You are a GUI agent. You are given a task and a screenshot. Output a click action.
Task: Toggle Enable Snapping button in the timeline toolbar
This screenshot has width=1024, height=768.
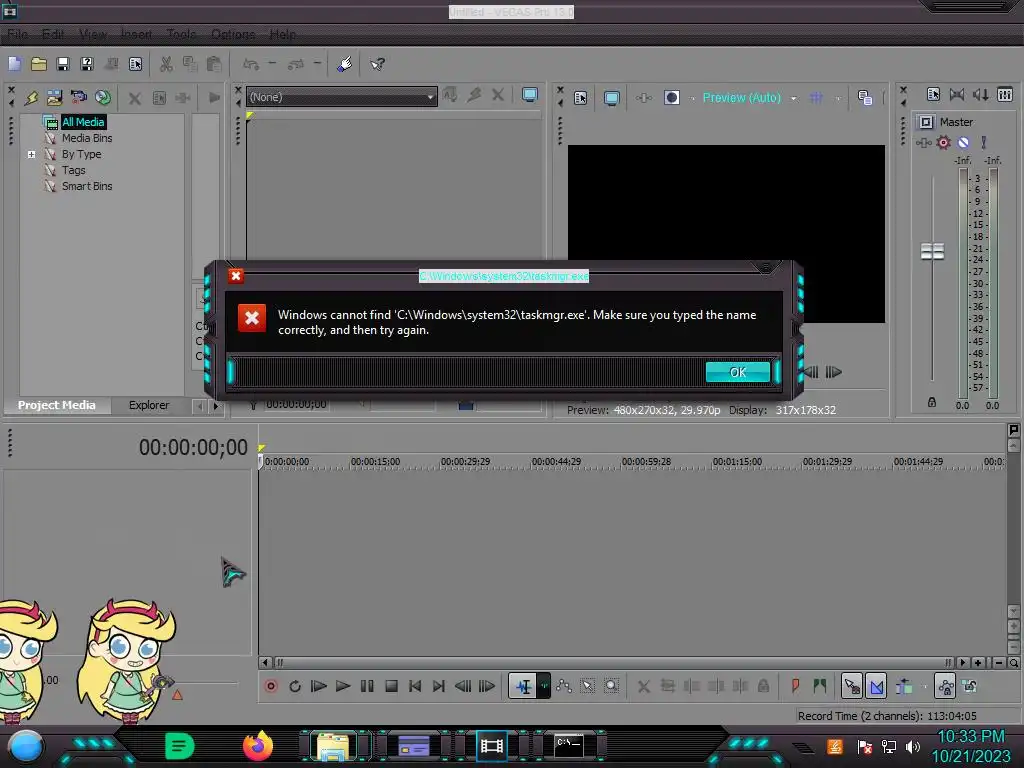[852, 686]
